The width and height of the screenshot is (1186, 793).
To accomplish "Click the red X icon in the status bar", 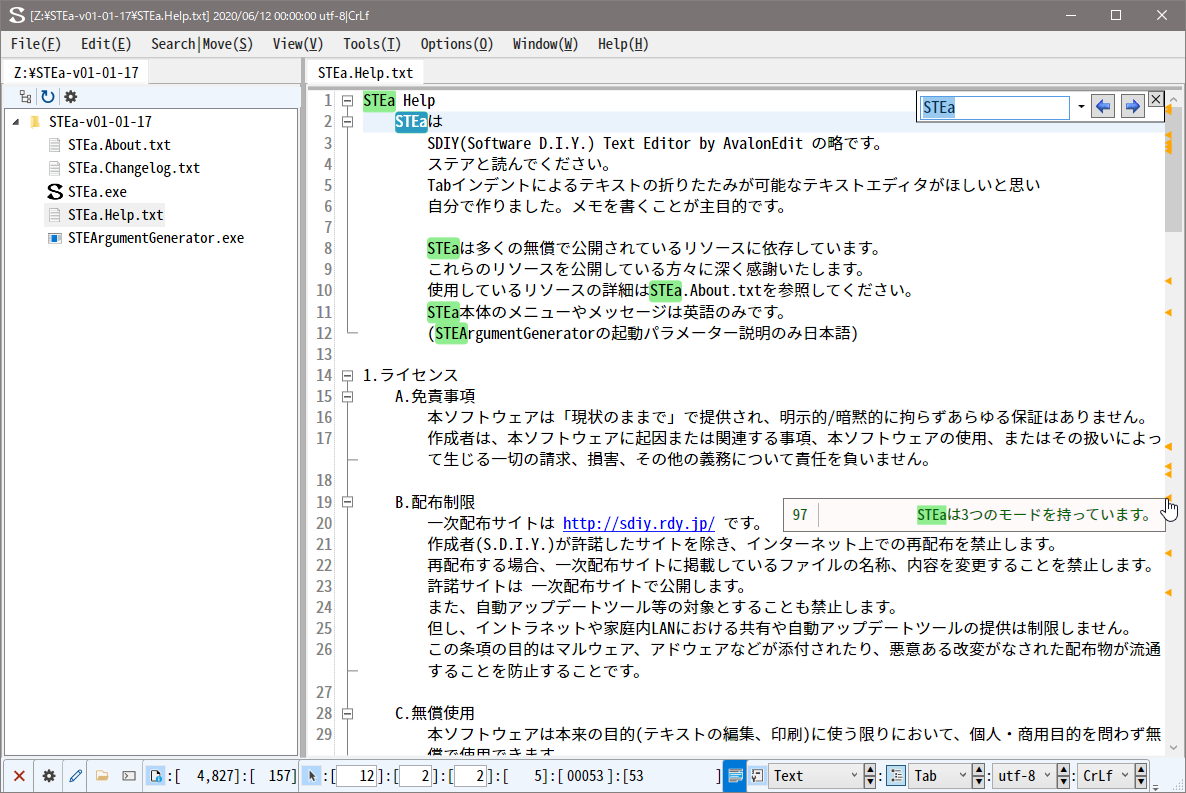I will pyautogui.click(x=20, y=776).
